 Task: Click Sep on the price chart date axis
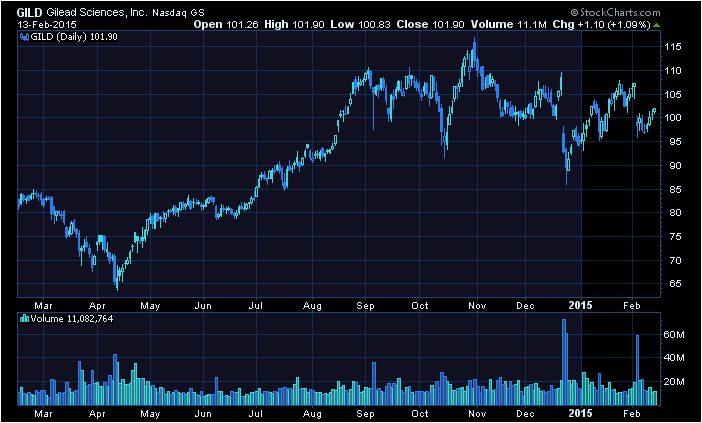pos(366,306)
